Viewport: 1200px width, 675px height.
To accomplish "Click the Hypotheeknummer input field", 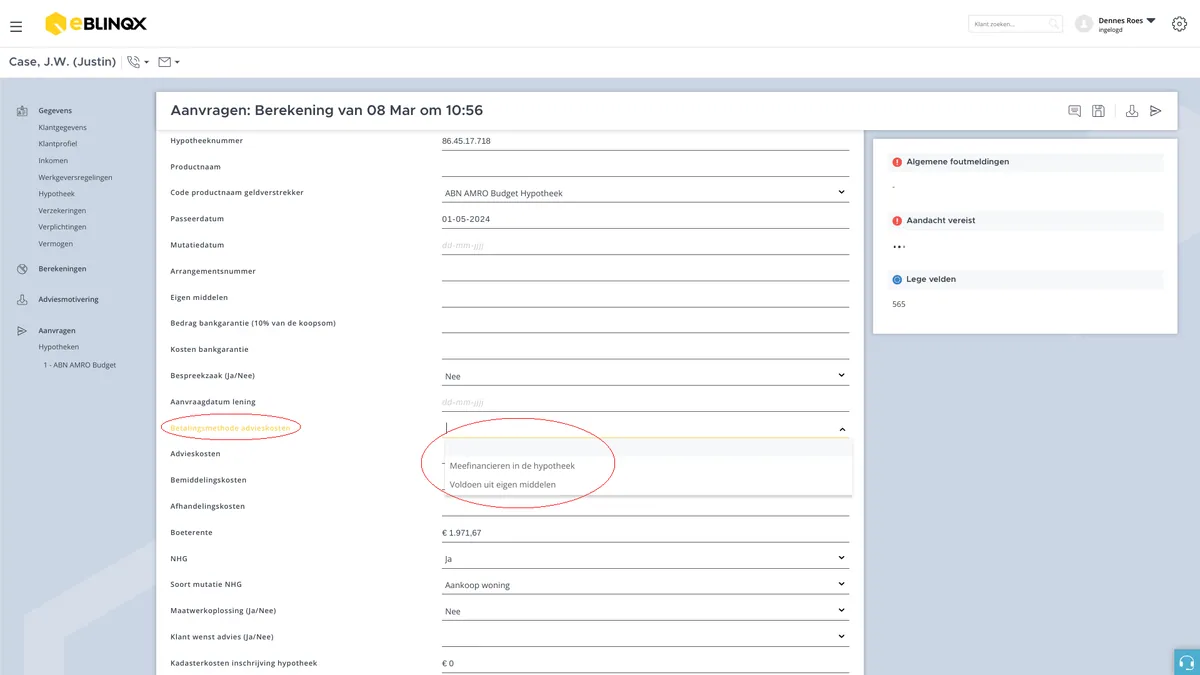I will (x=645, y=141).
